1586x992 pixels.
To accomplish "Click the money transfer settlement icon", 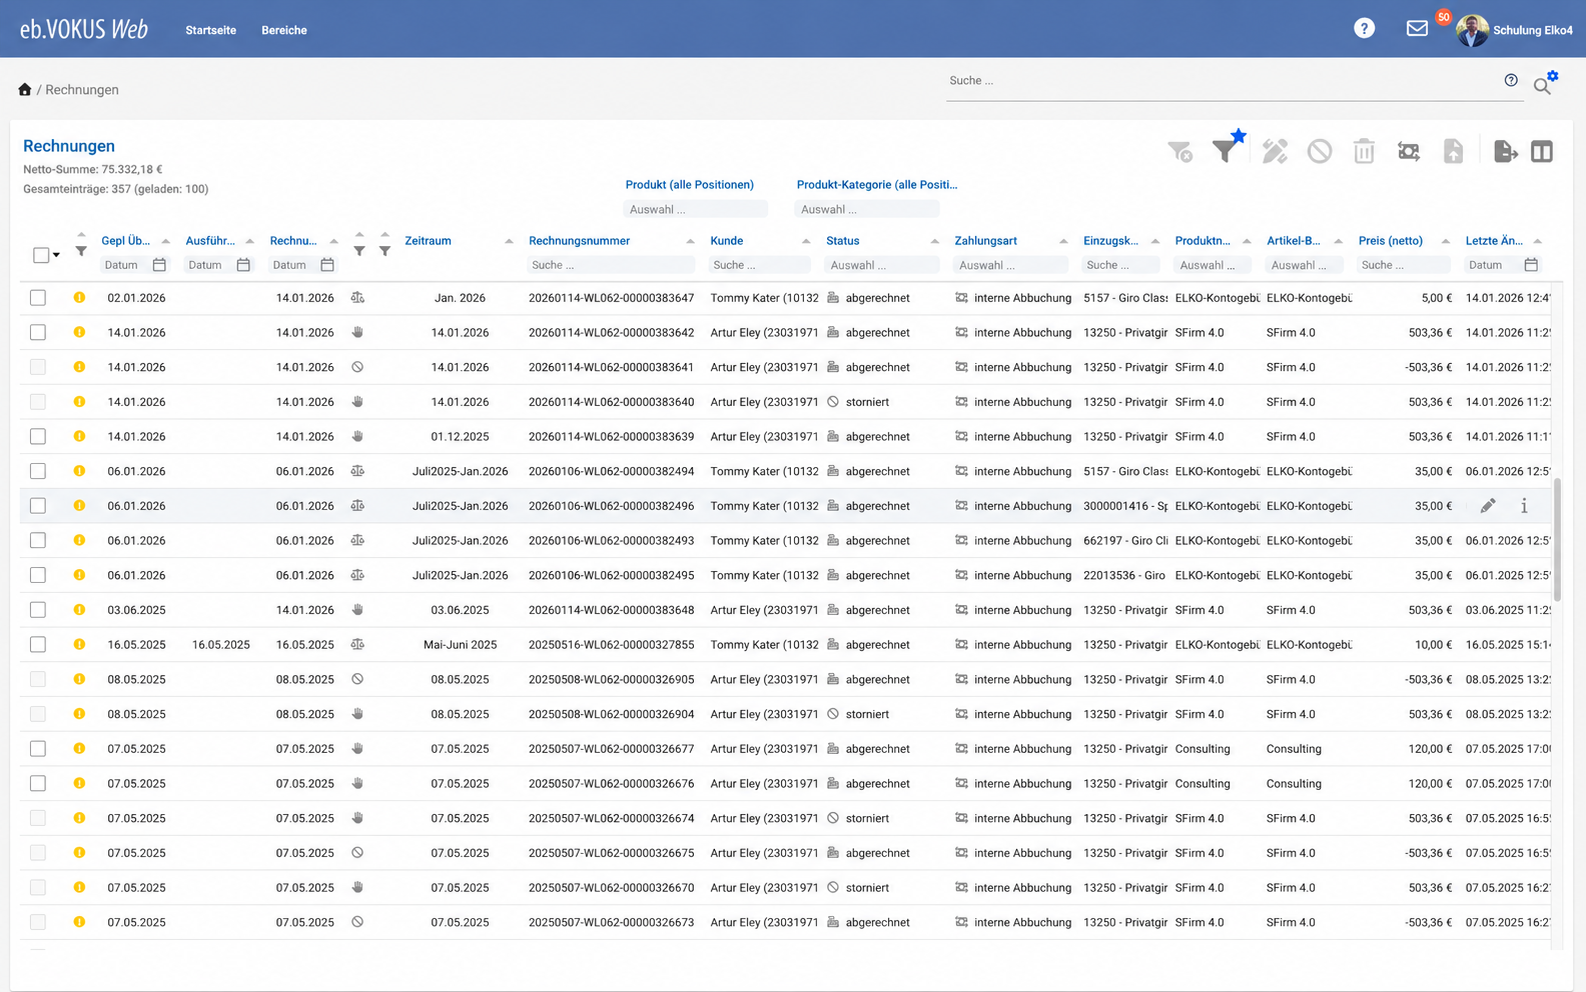I will pos(1409,151).
